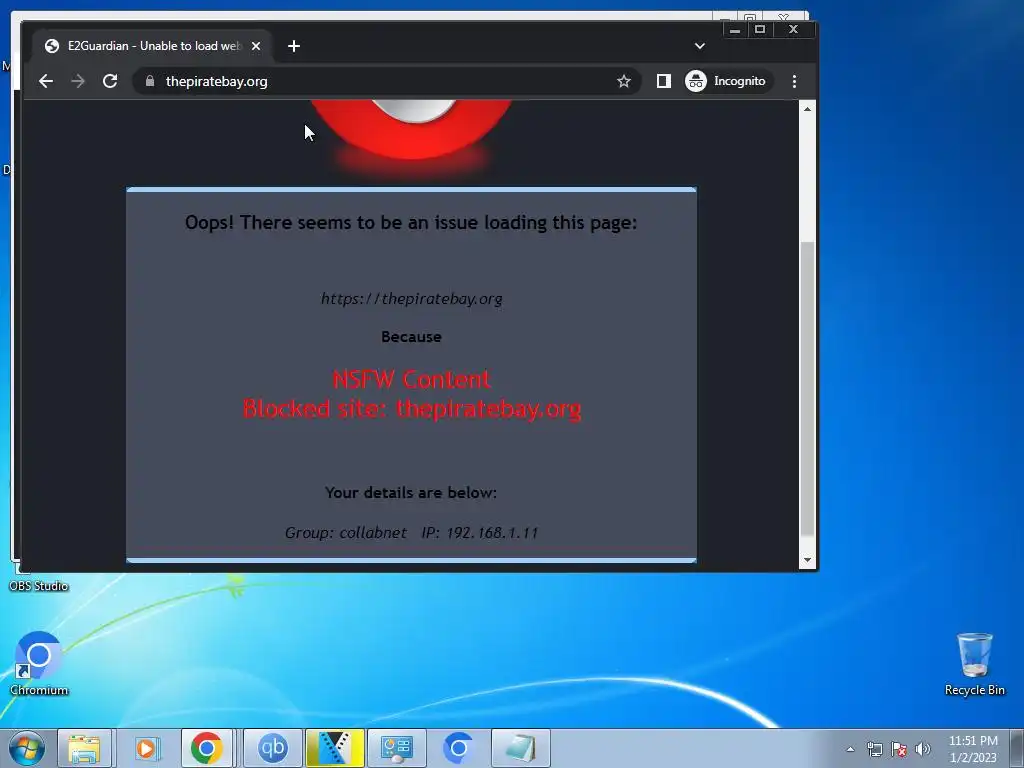This screenshot has height=768, width=1024.
Task: Click the https://thepiratebay.org URL text
Action: pyautogui.click(x=411, y=298)
